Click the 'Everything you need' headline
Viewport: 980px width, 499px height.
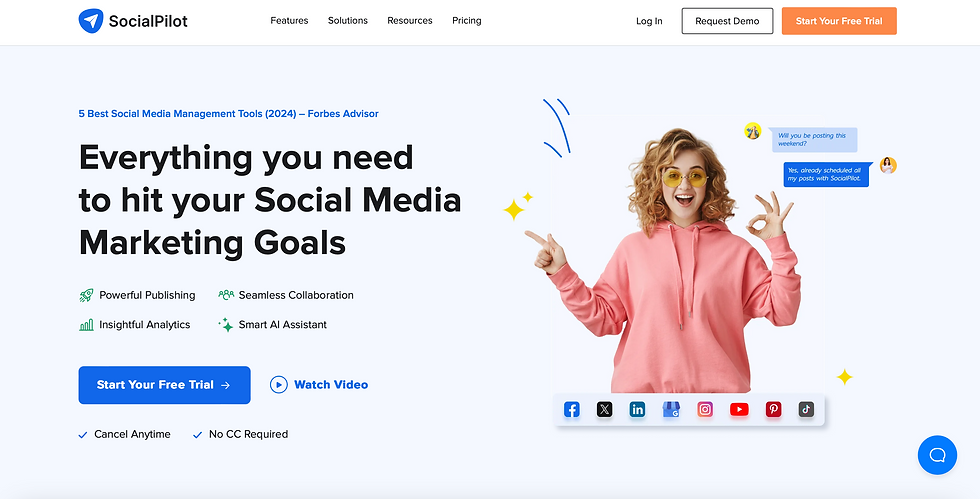tap(246, 158)
